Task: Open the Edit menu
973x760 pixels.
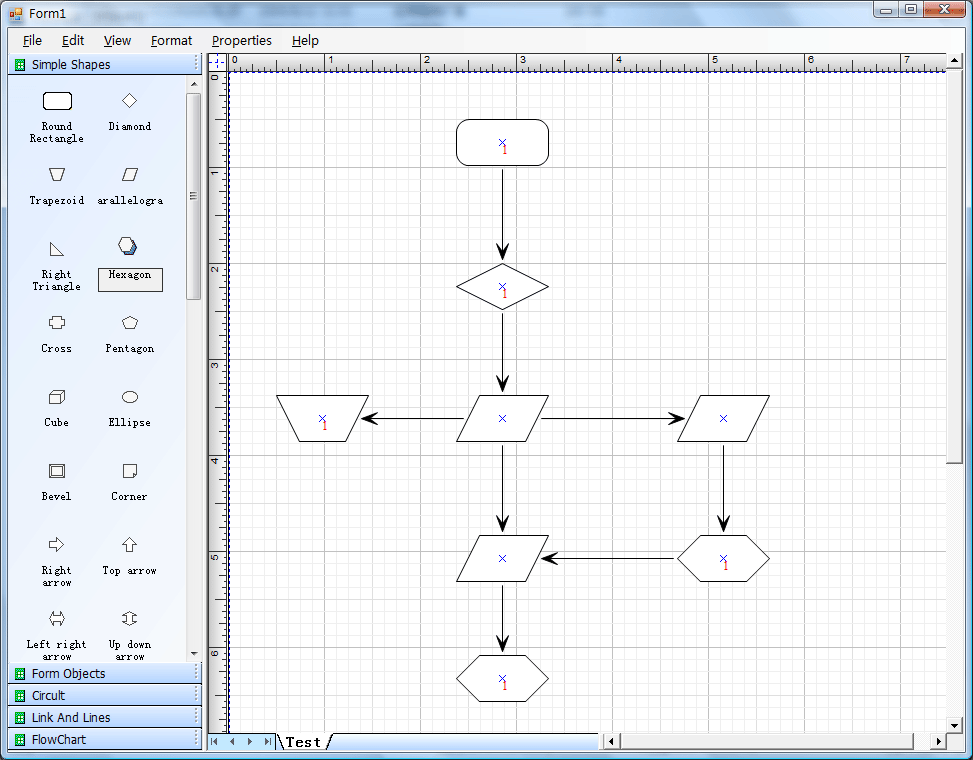Action: click(73, 40)
